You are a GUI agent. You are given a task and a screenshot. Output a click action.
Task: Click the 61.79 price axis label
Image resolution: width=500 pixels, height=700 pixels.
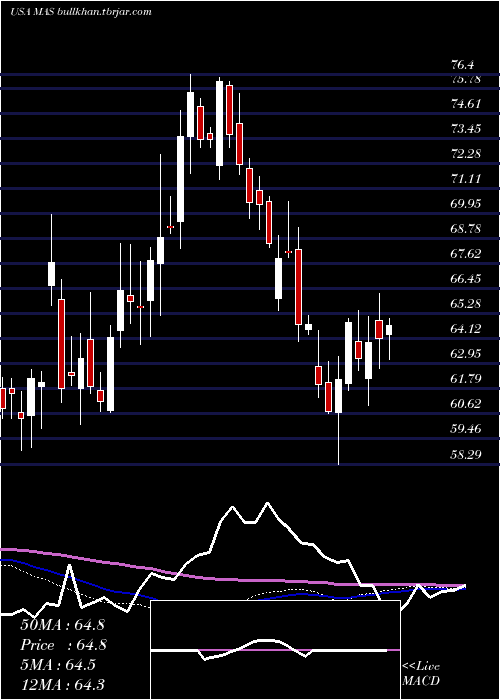(466, 379)
